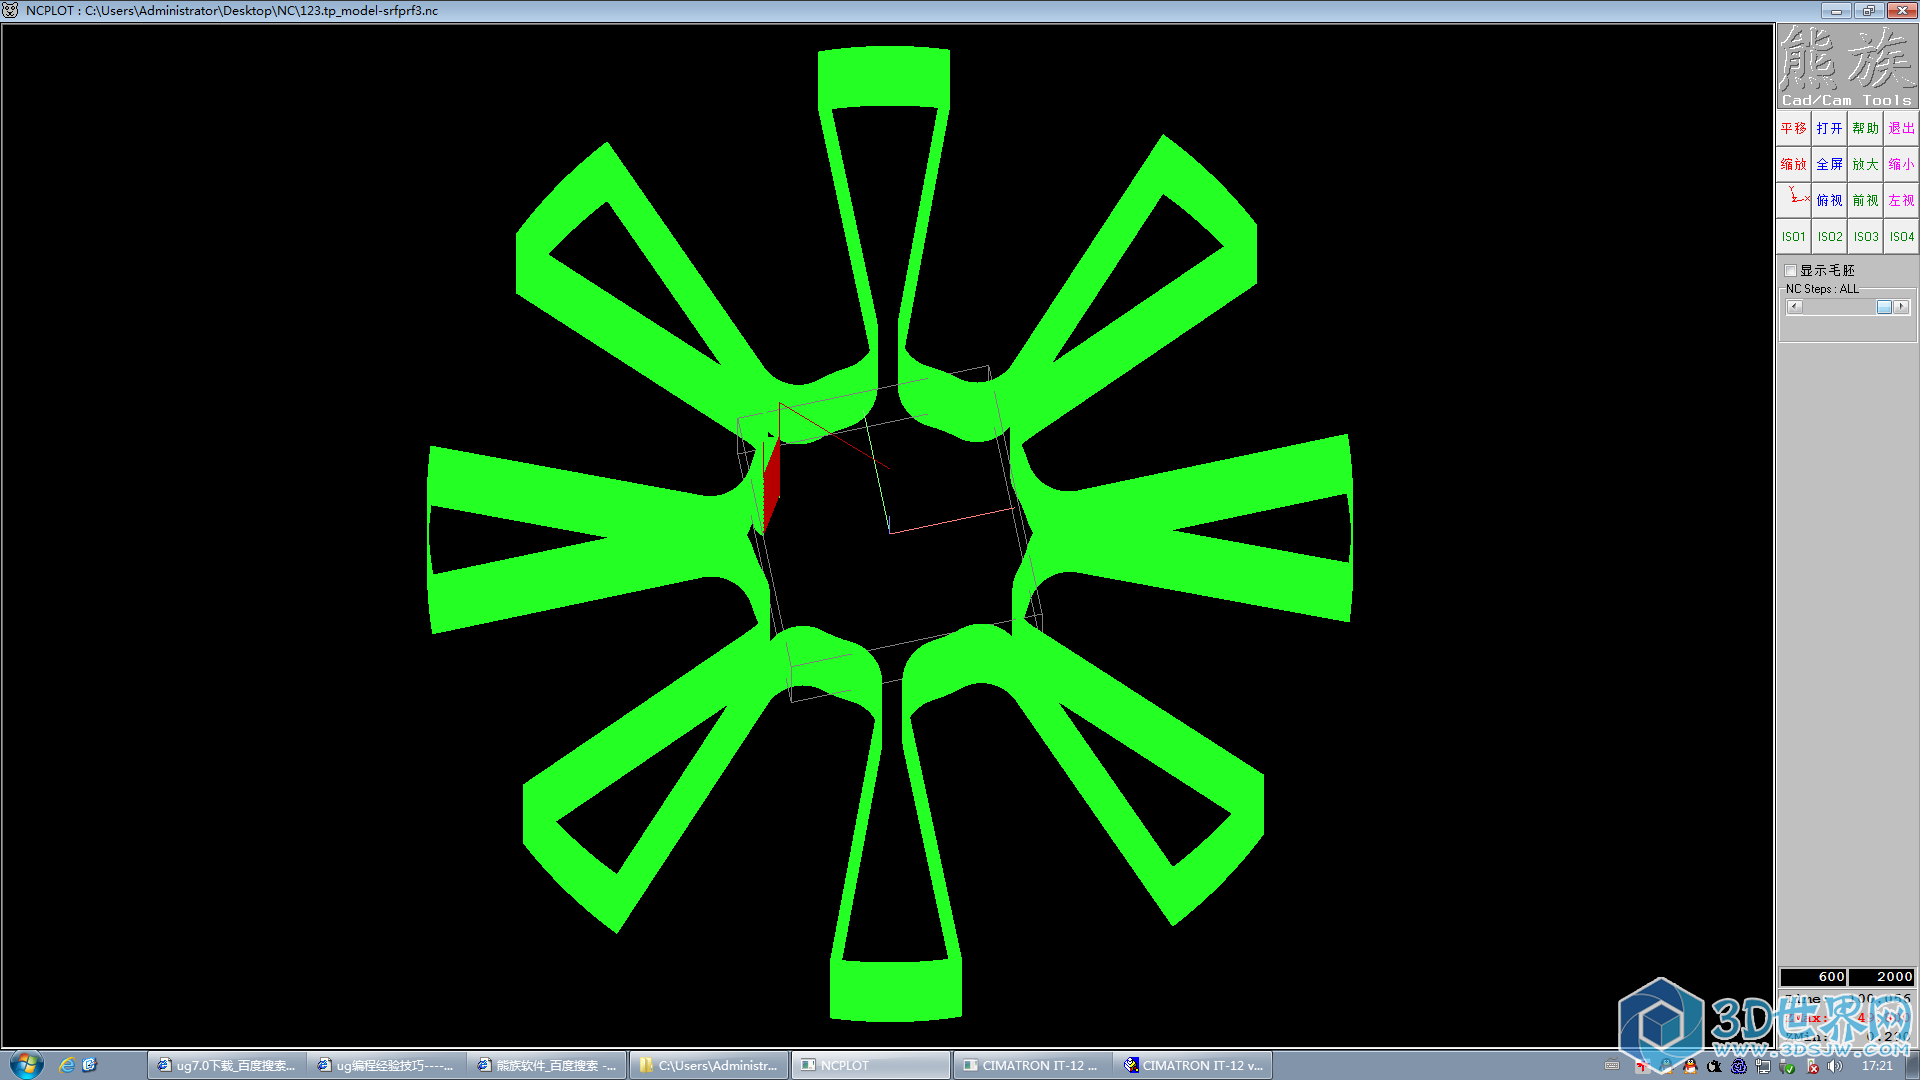Click the 平移 (pan) button
1920x1080 pixels.
(x=1793, y=128)
